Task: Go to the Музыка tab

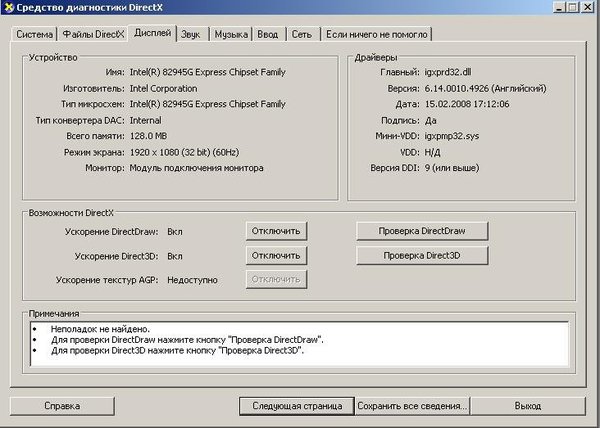Action: coord(231,34)
